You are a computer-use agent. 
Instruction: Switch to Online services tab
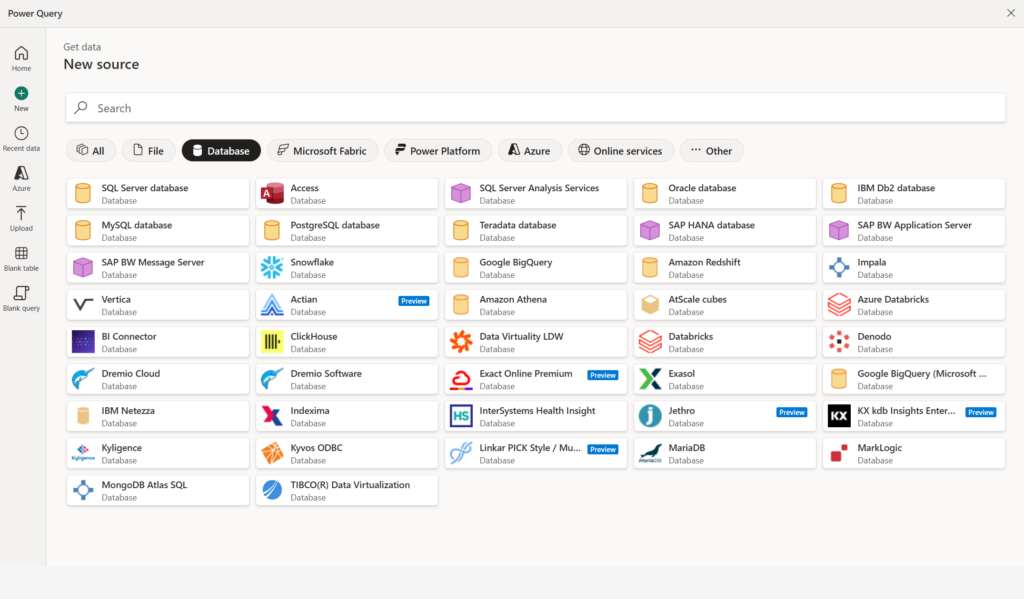pyautogui.click(x=620, y=150)
